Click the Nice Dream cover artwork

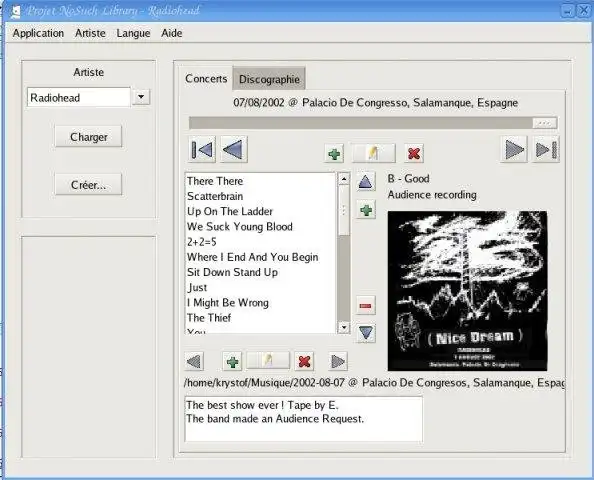click(467, 291)
